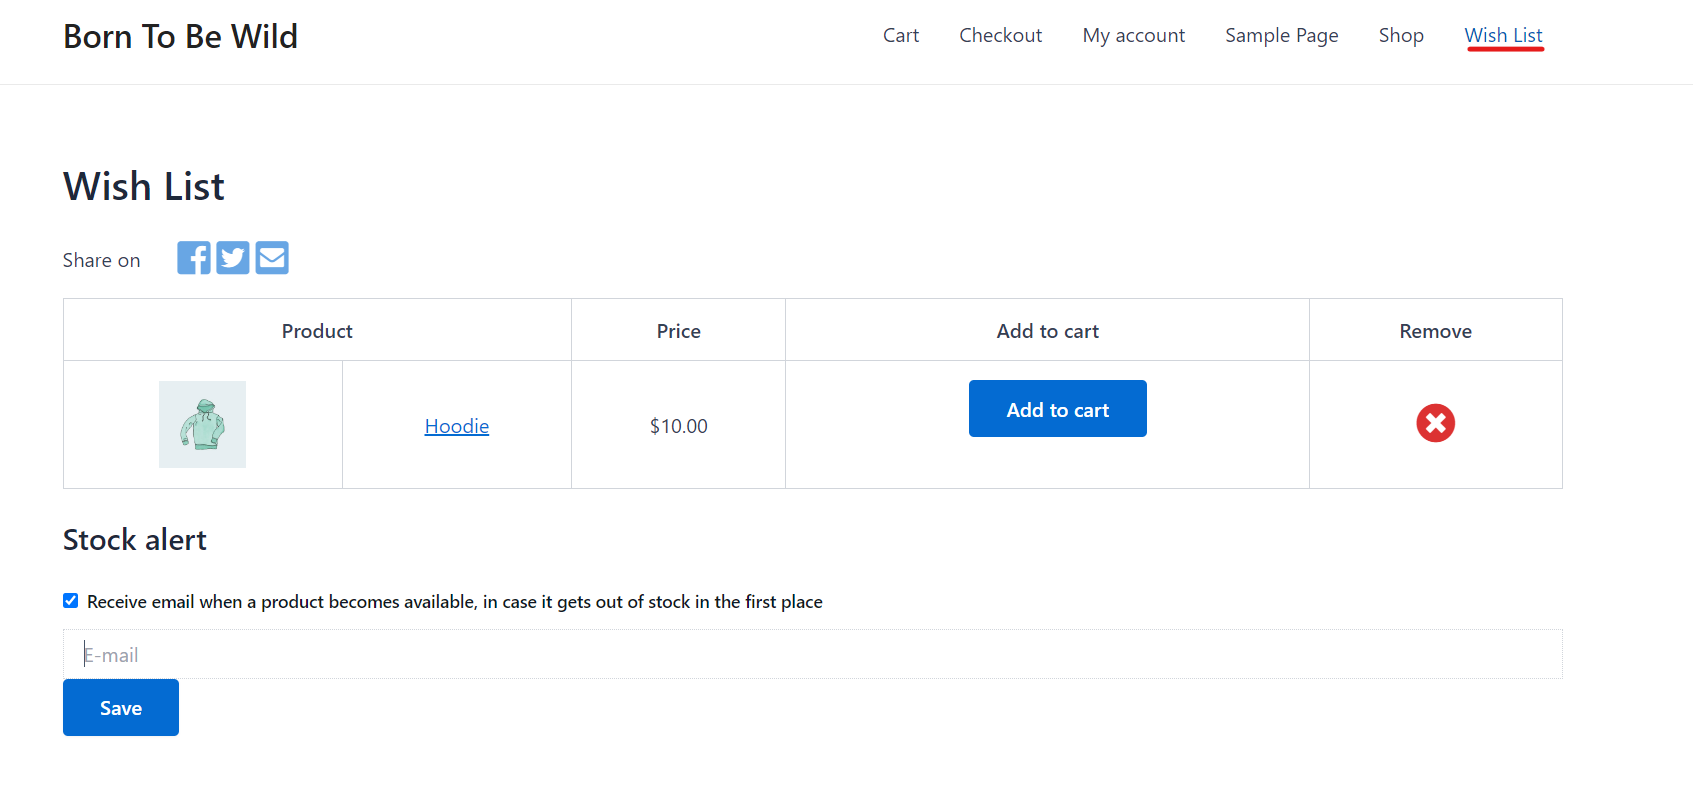
Task: Open the Cart menu item
Action: (900, 36)
